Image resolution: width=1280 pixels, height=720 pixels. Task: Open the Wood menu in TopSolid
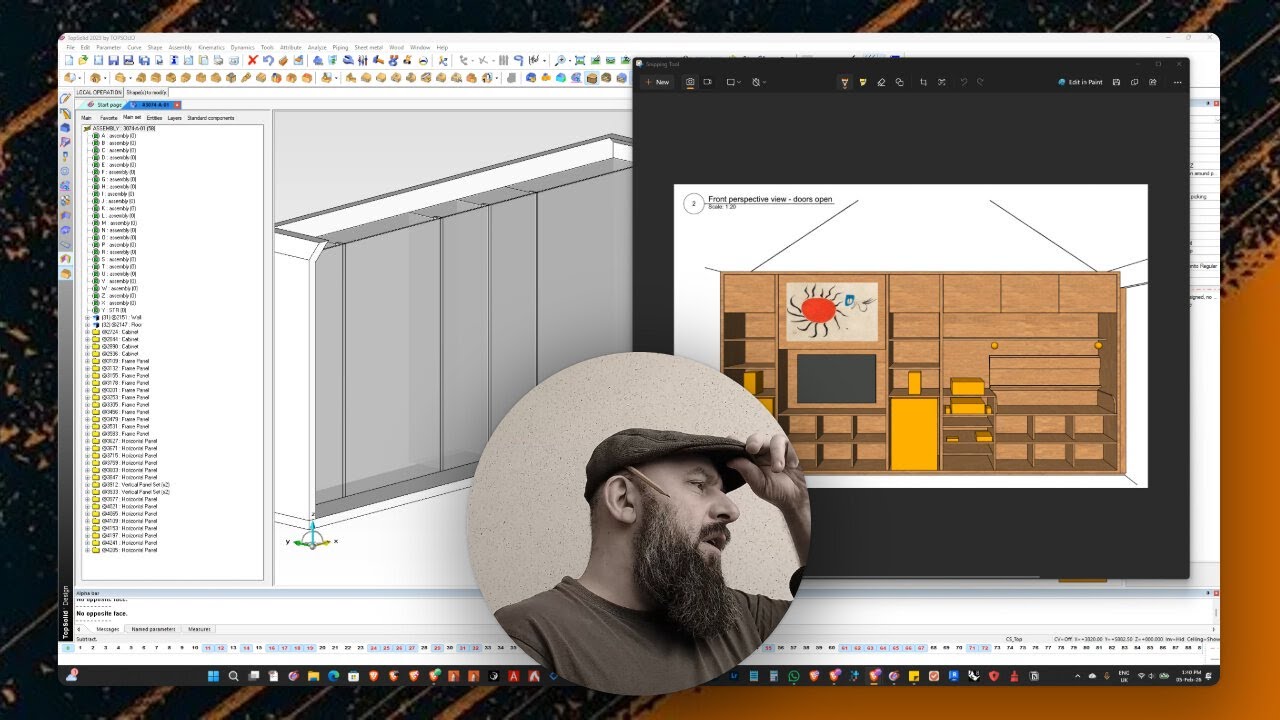pyautogui.click(x=396, y=47)
